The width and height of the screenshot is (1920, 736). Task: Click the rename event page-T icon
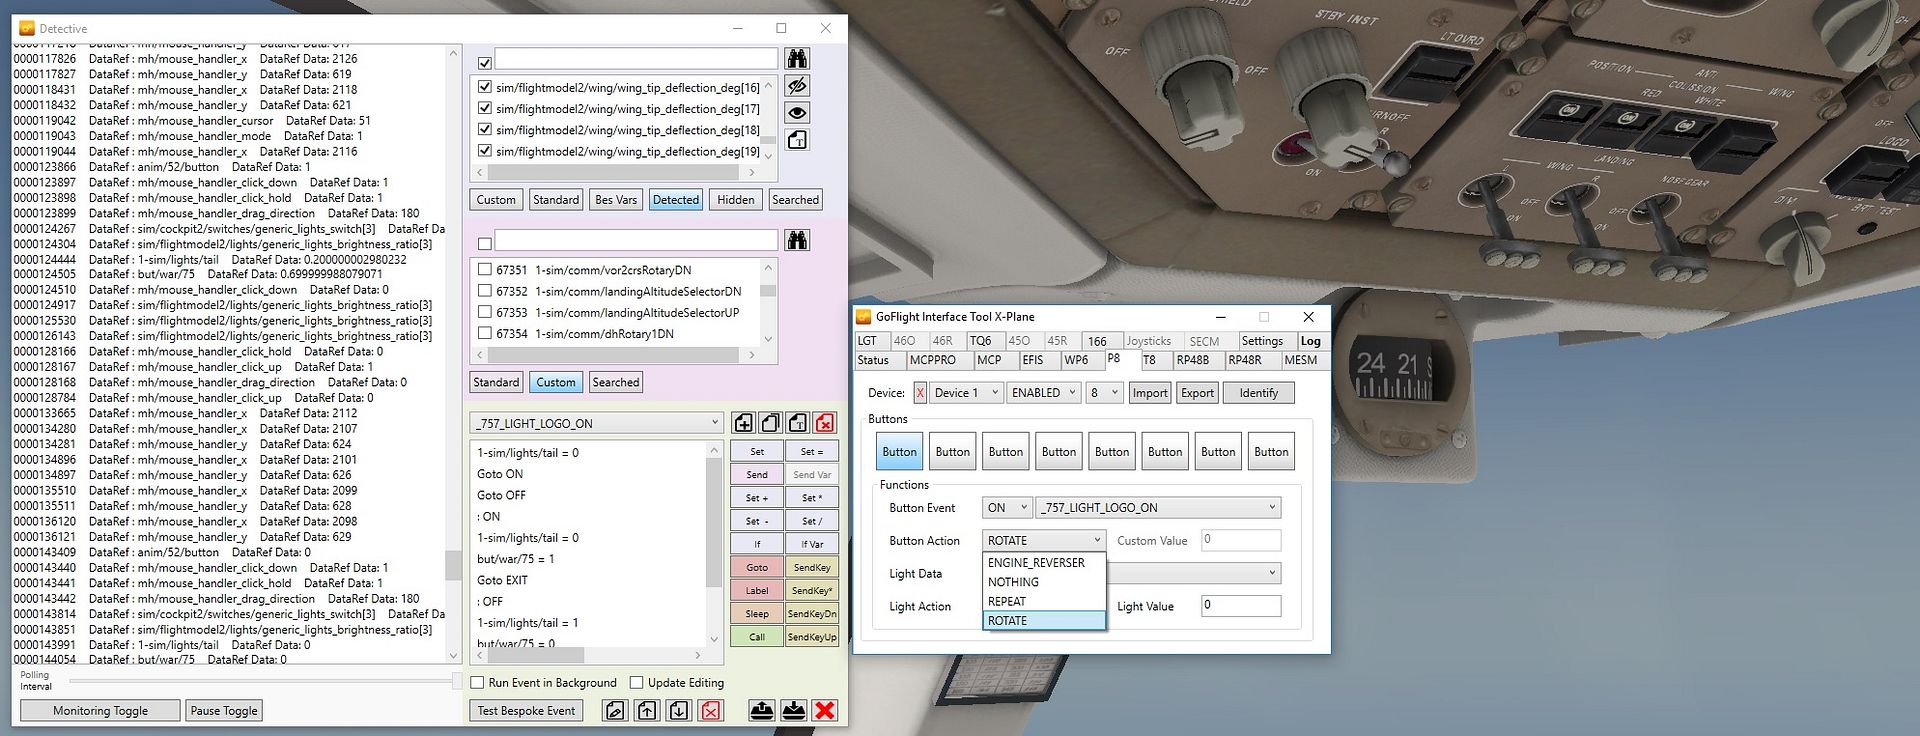(x=797, y=423)
